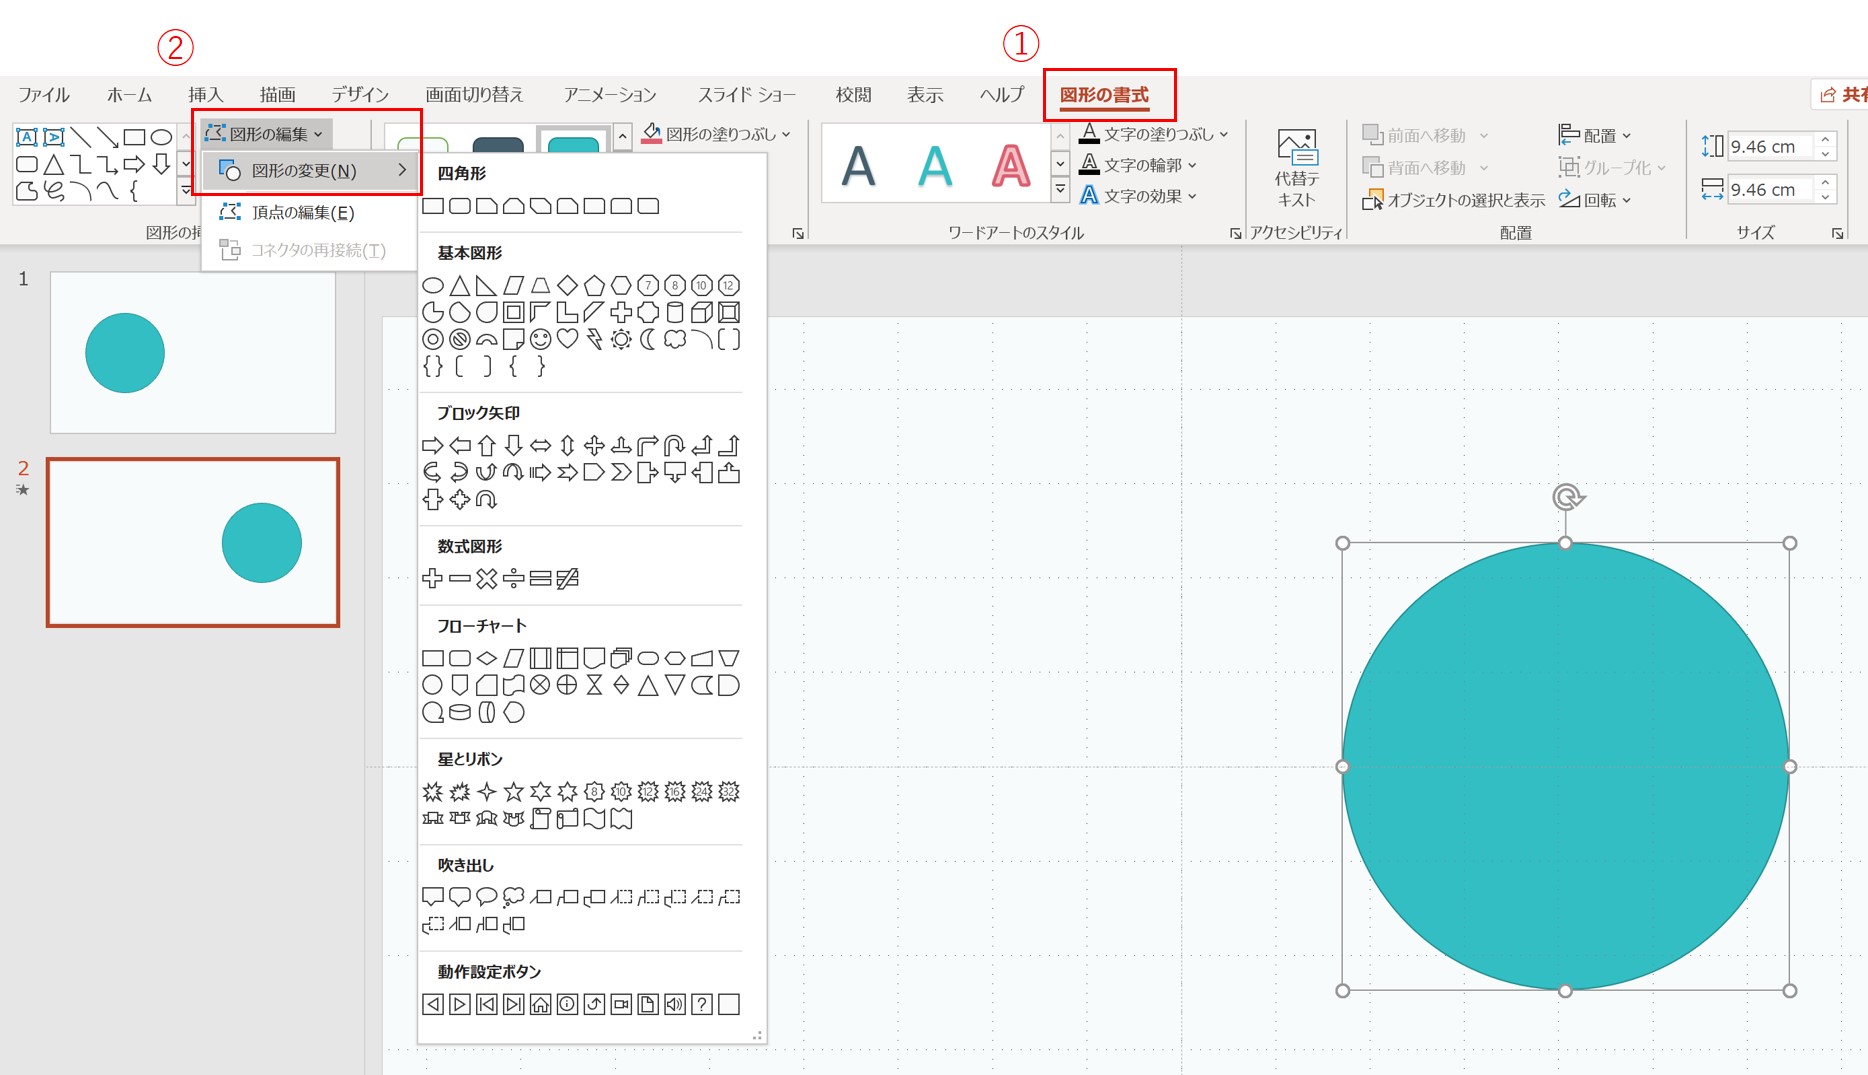Expand the insert shapes gallery list

(x=186, y=190)
